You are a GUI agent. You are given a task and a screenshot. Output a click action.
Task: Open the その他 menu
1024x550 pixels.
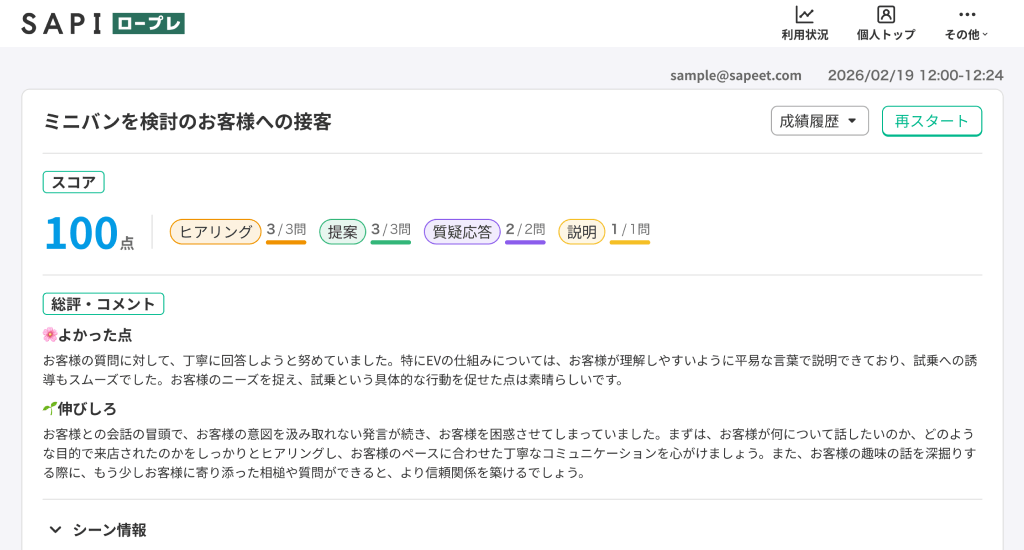[x=966, y=24]
